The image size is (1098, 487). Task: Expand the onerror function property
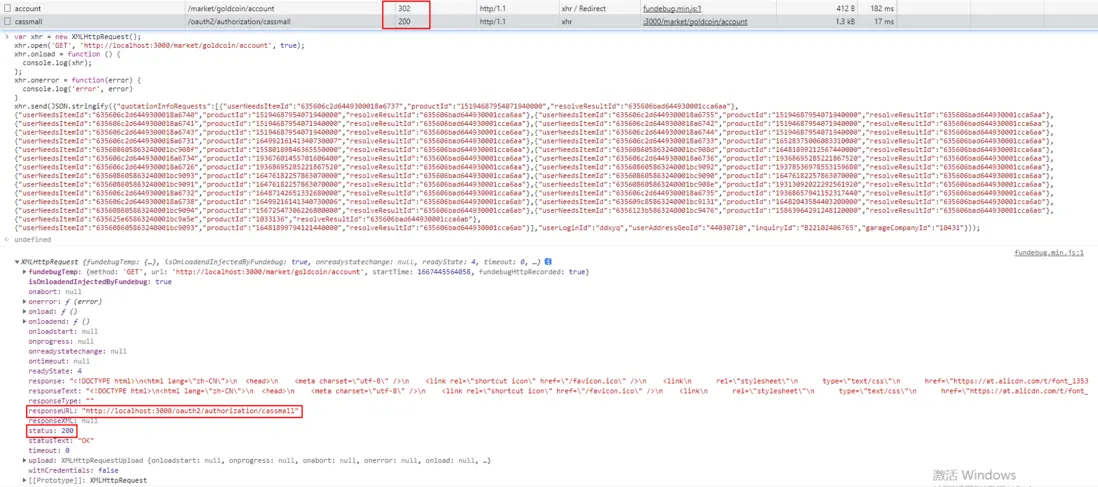pos(25,301)
